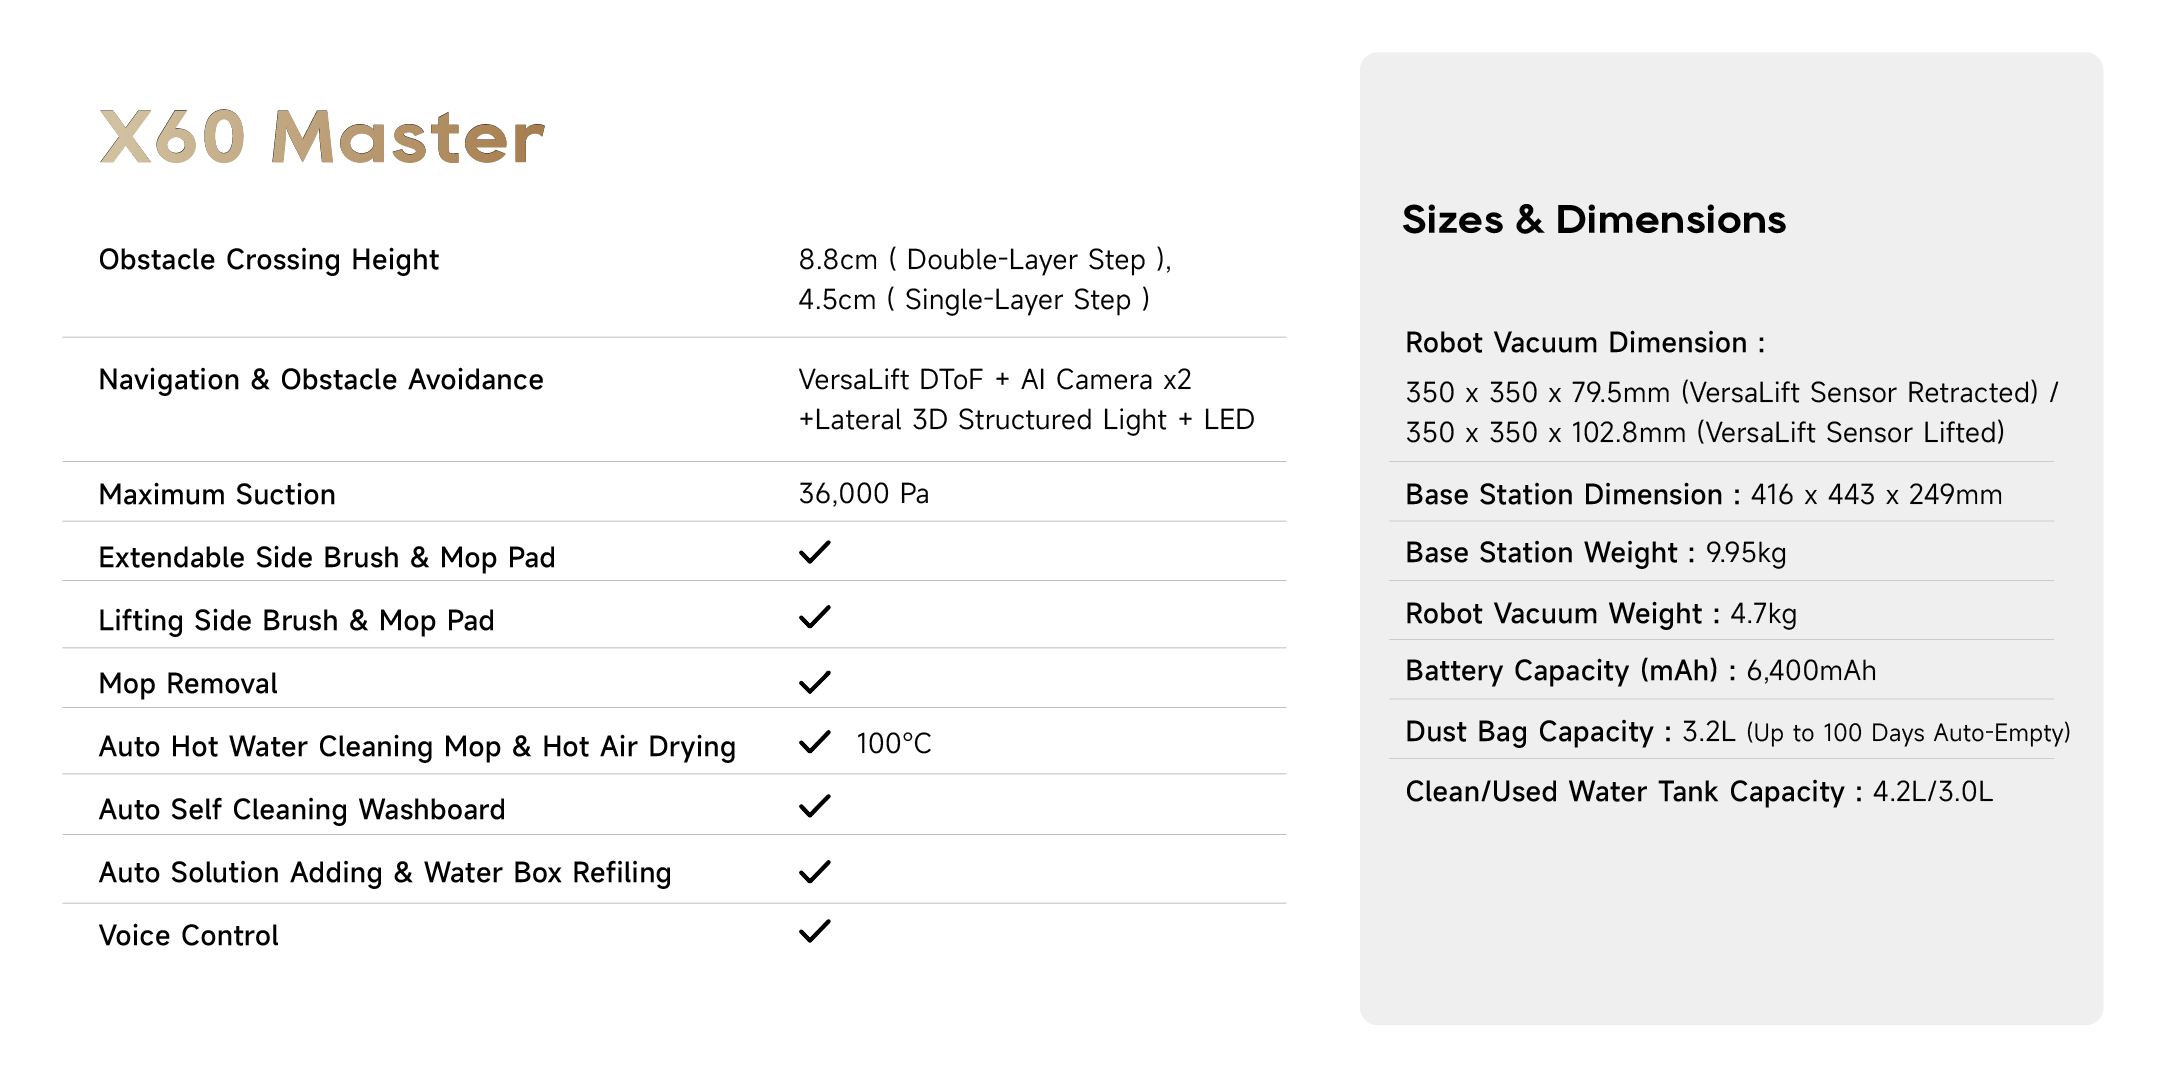Click the 36,000 Pa suction value
Image resolution: width=2160 pixels, height=1080 pixels.
point(863,494)
